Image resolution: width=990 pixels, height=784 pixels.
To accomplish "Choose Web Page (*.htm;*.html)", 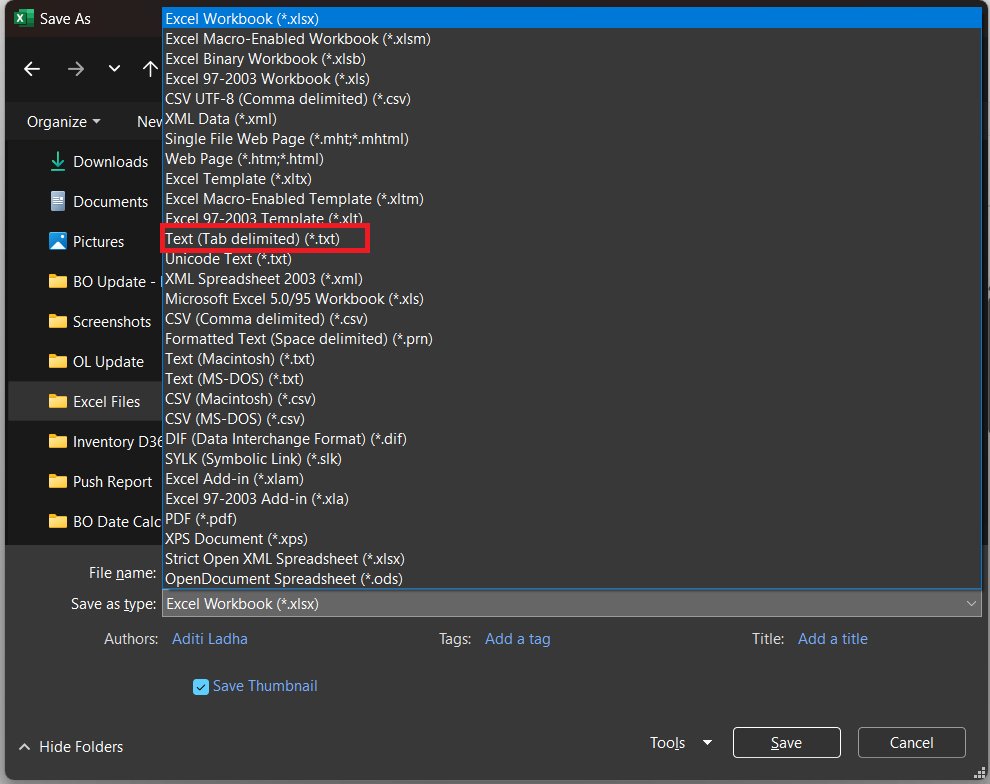I will pos(571,159).
